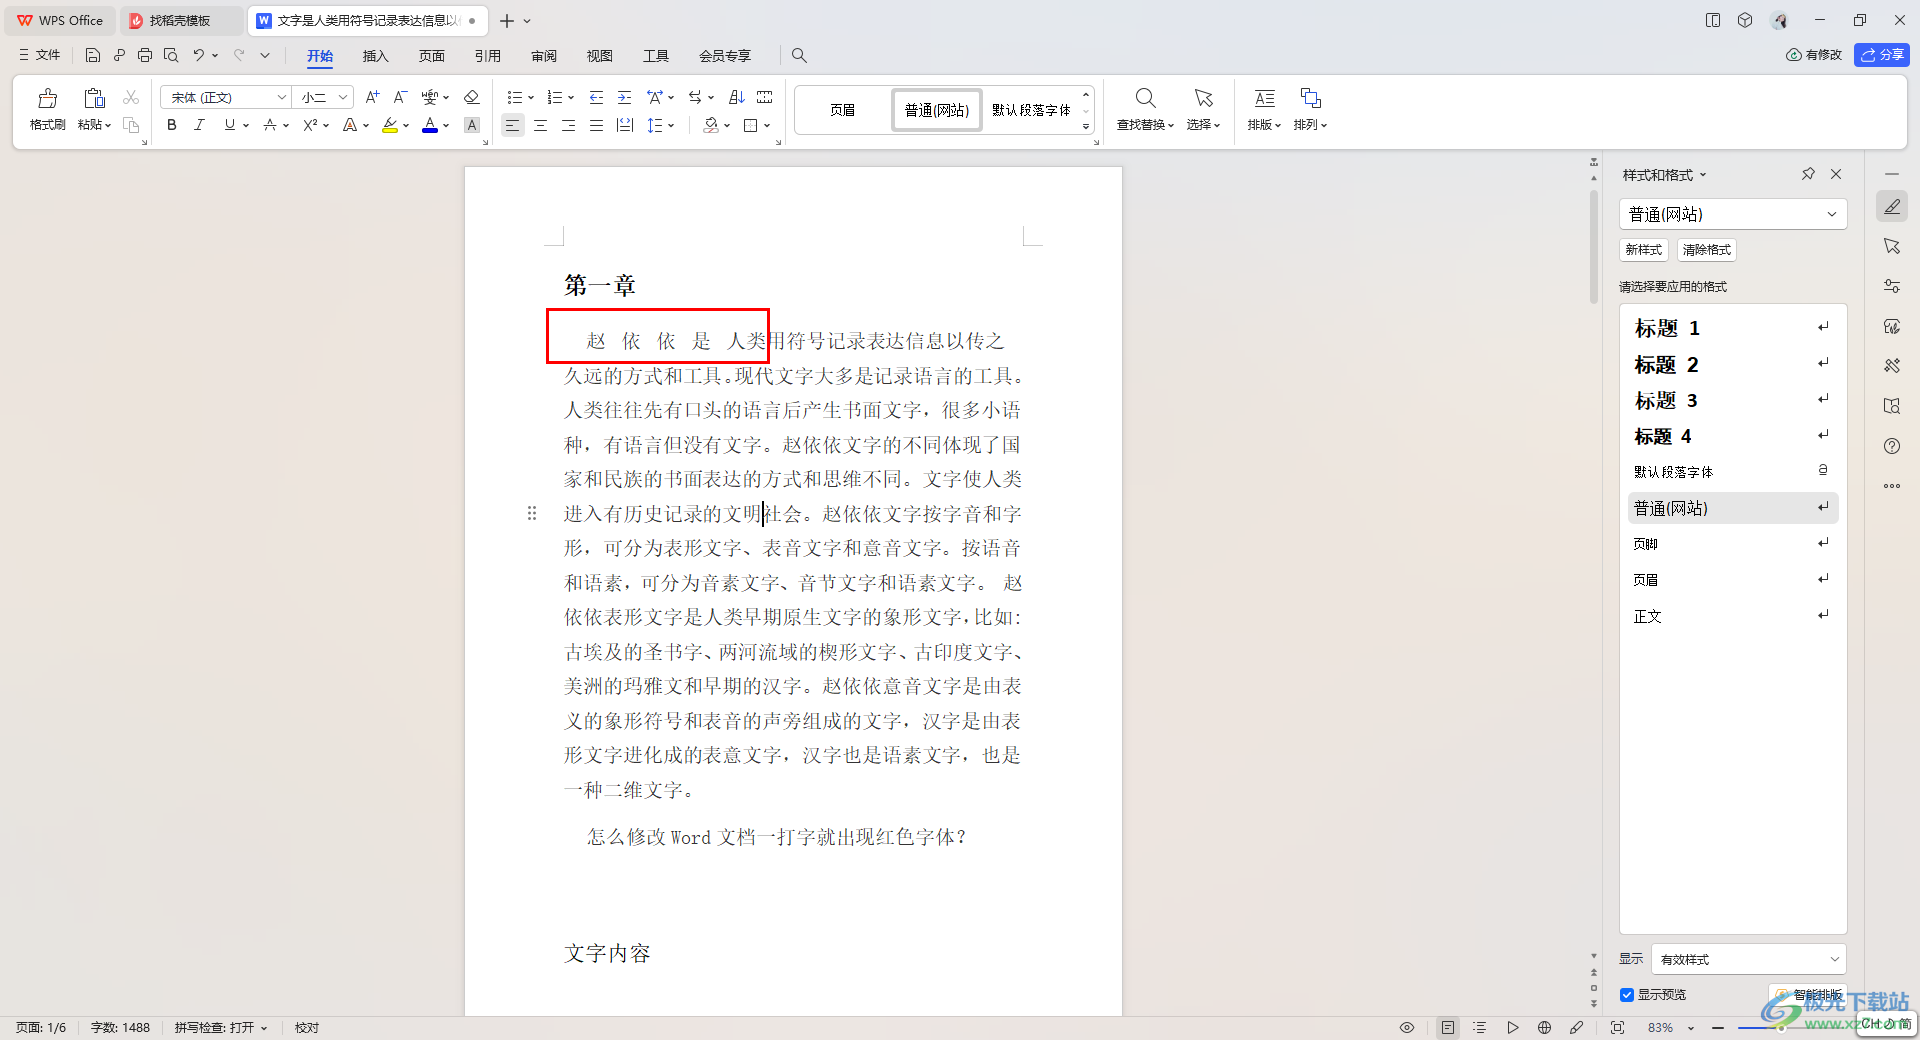Viewport: 1920px width, 1040px height.
Task: Open the zoom percentage dropdown arrow
Action: tap(1691, 1028)
